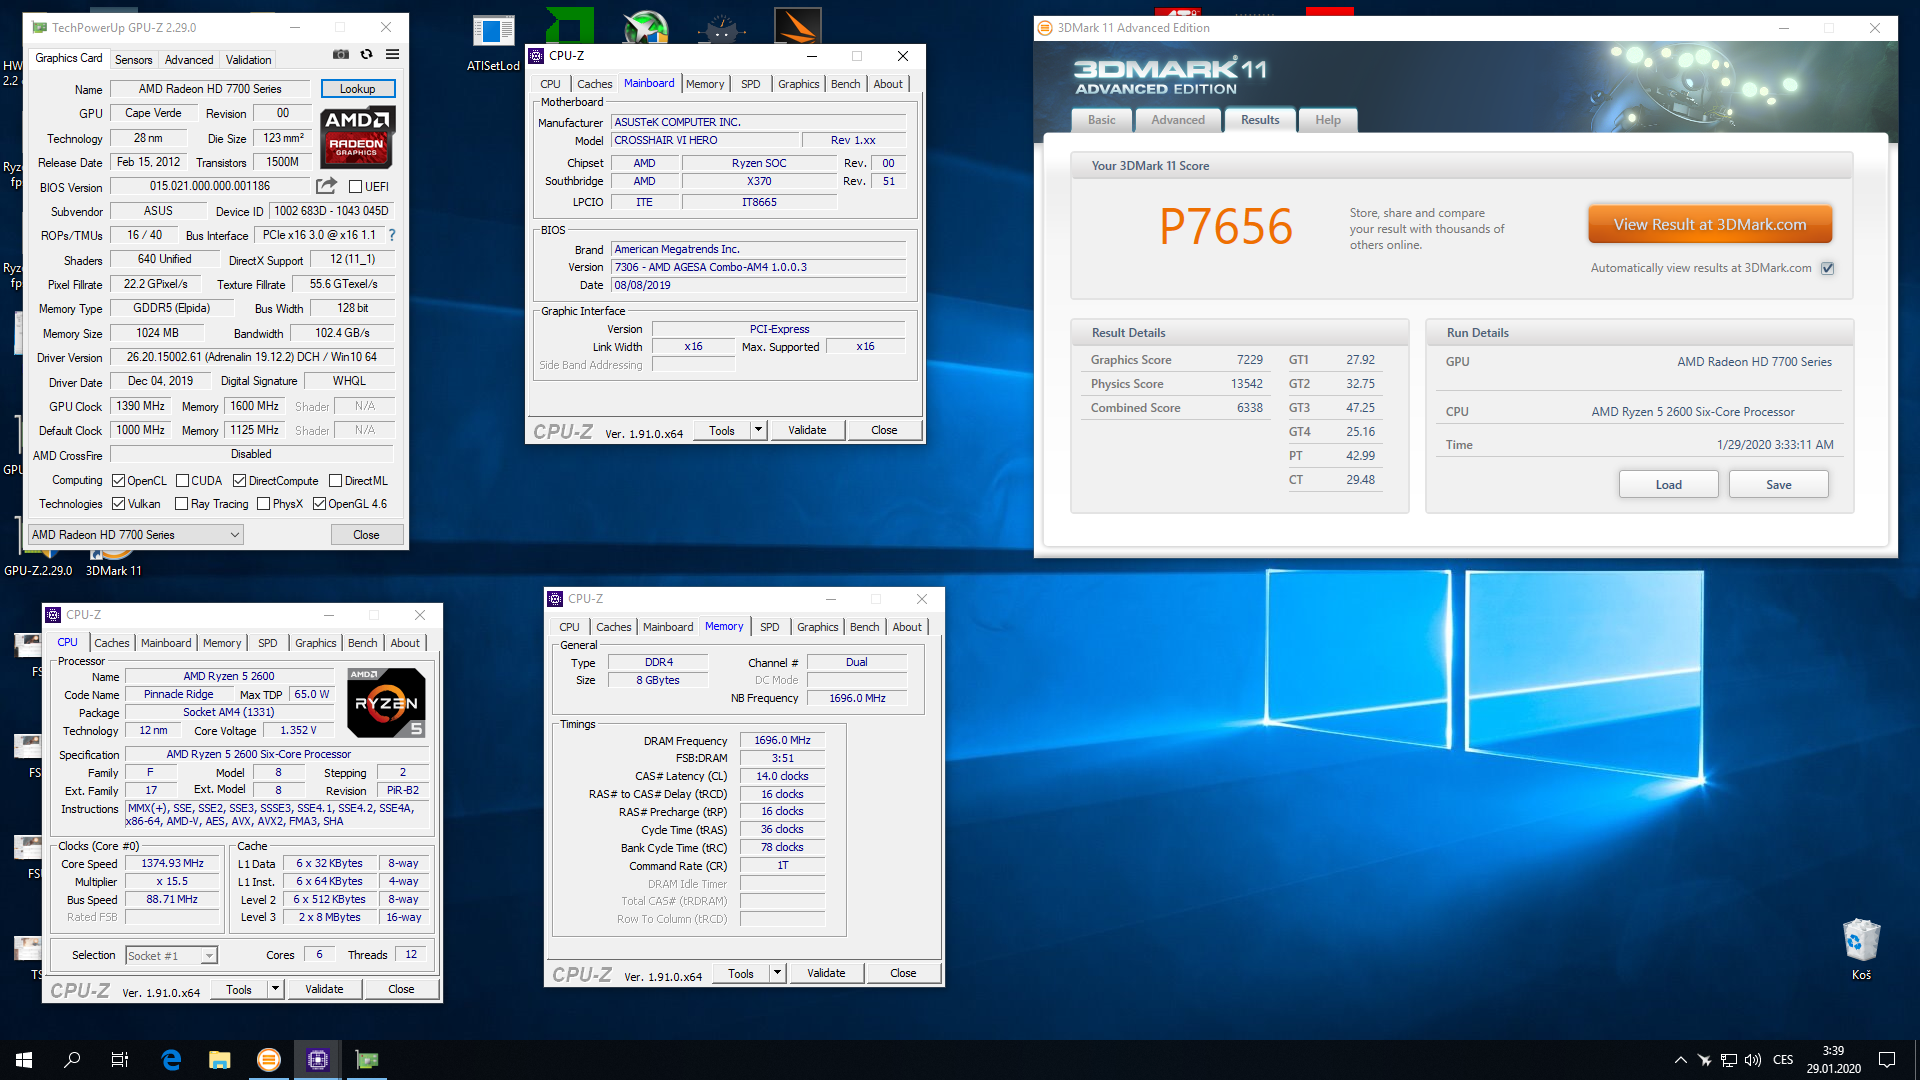
Task: Switch to GPU-Z Sensors tab
Action: coord(133,60)
